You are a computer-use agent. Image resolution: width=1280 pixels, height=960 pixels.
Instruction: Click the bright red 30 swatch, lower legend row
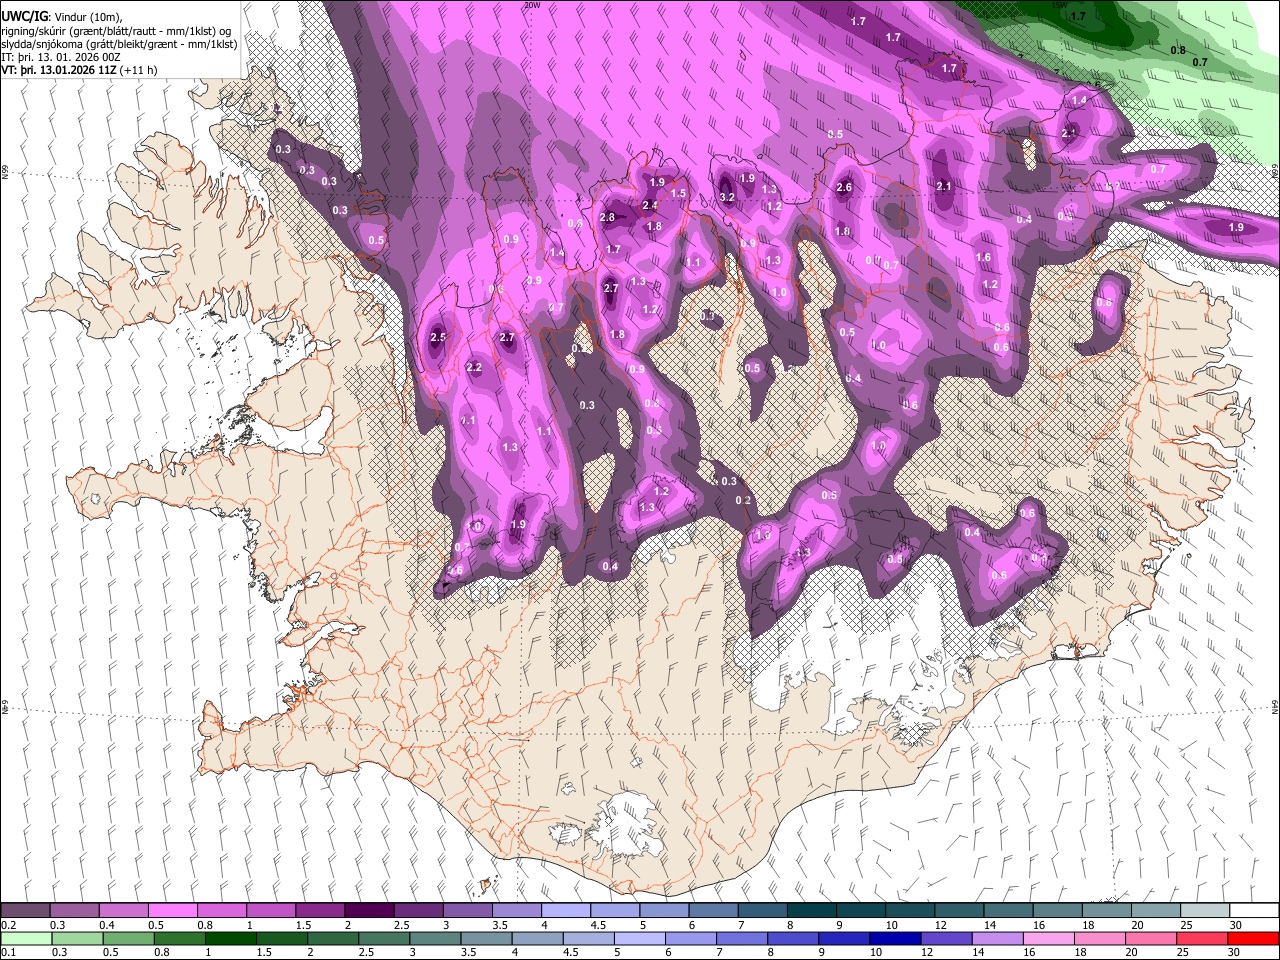(1252, 938)
